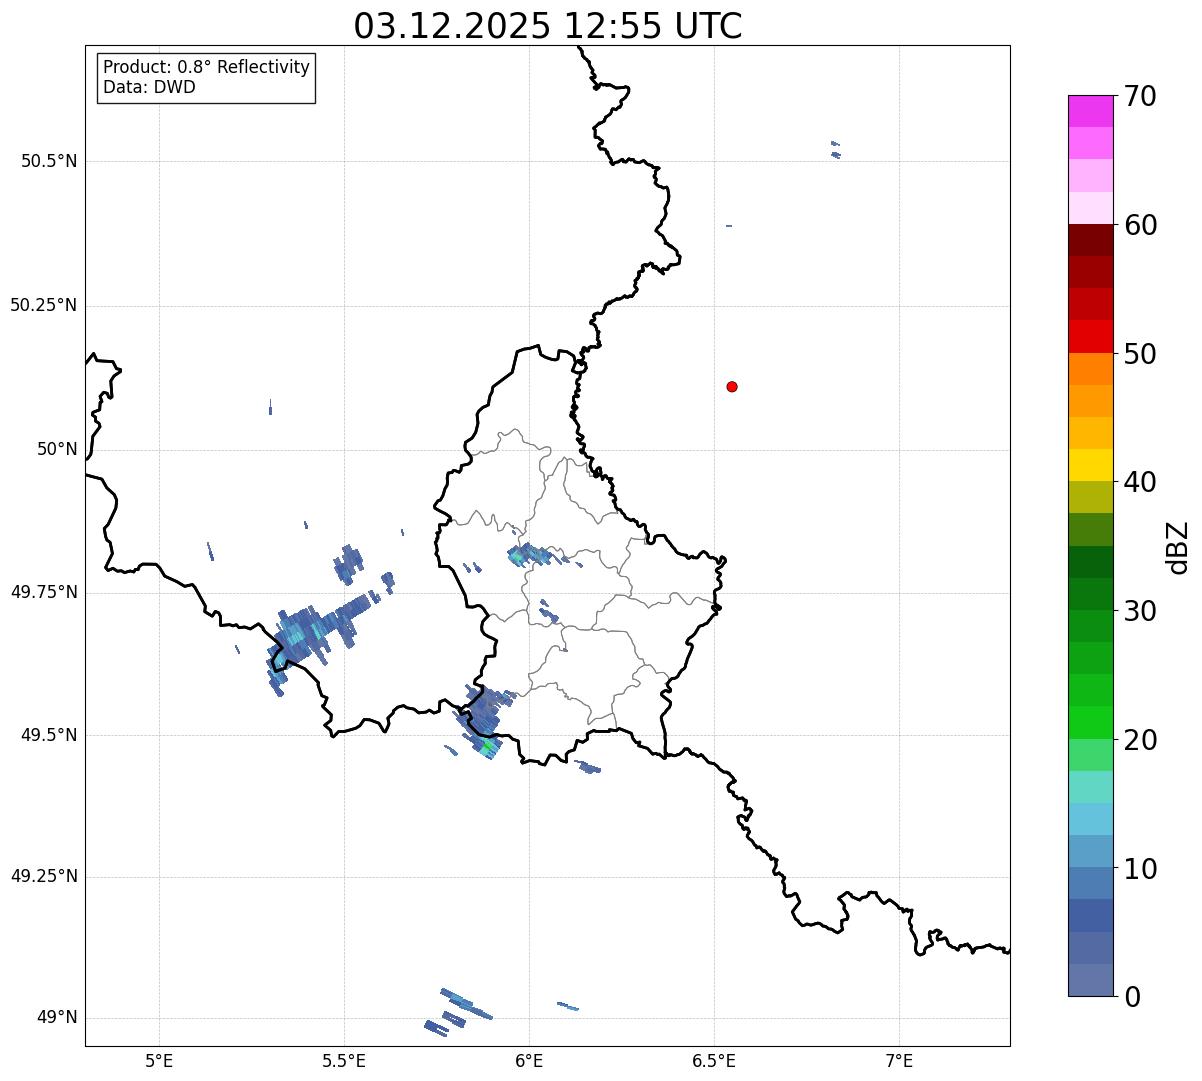The width and height of the screenshot is (1202, 1081).
Task: Click the turquoise colorbar segment near 16
Action: tap(1091, 787)
